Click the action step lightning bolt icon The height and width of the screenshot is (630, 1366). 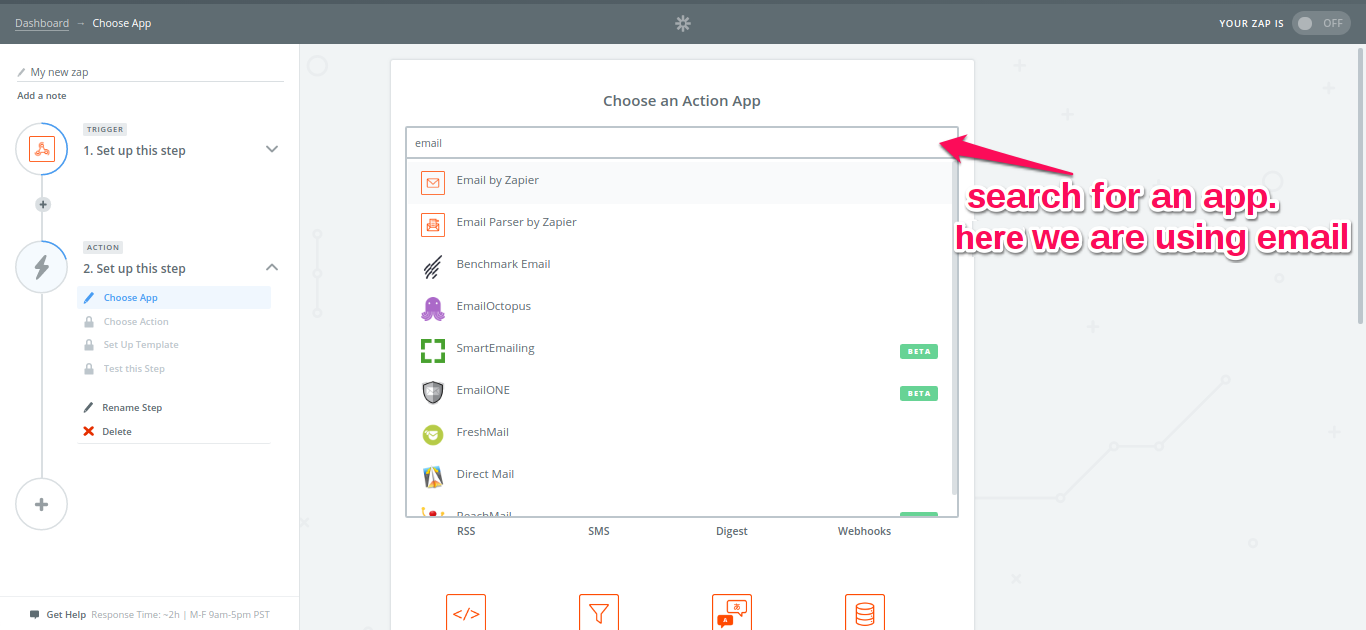pyautogui.click(x=42, y=267)
